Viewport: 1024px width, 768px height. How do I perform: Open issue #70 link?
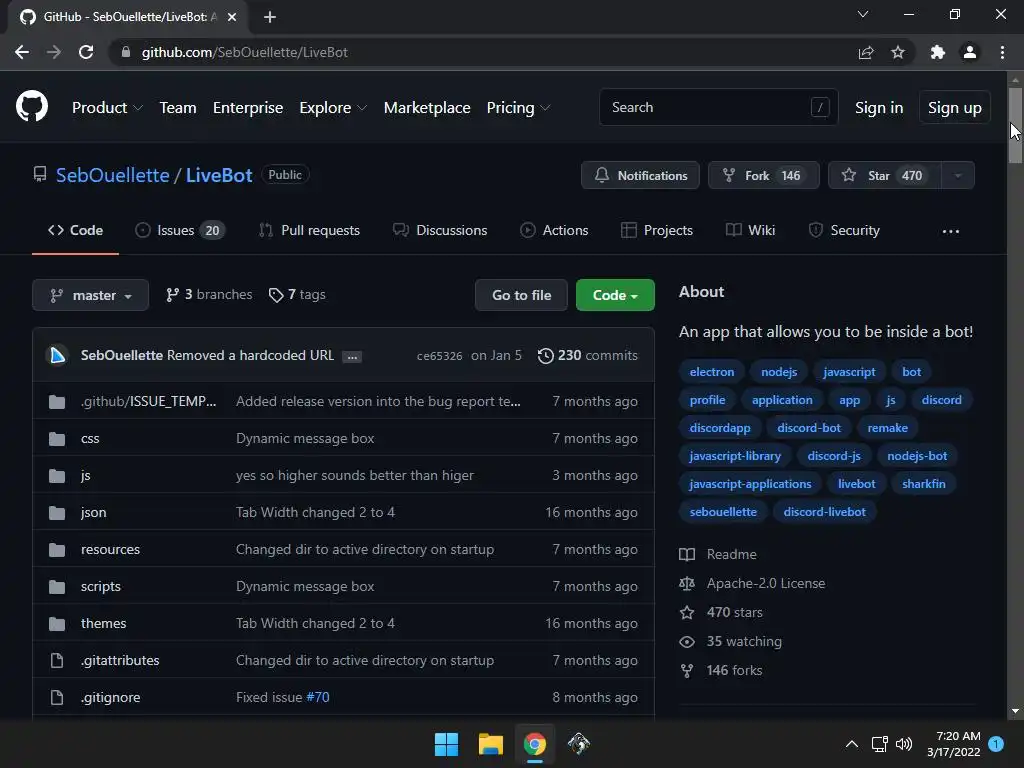(x=318, y=697)
